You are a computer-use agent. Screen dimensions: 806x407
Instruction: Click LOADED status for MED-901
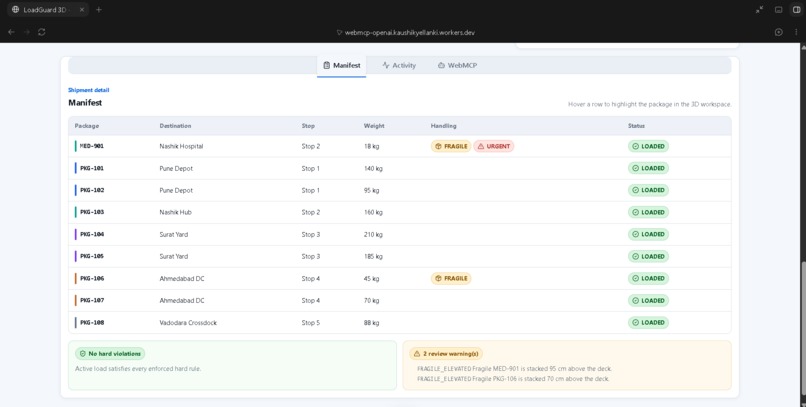[x=648, y=146]
